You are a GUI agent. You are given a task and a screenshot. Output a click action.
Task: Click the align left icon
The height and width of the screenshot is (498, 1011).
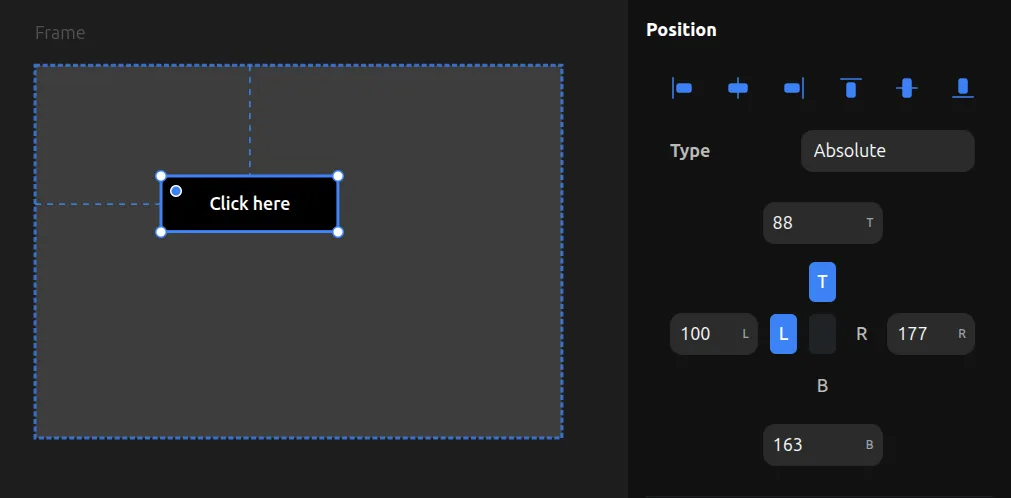point(683,88)
